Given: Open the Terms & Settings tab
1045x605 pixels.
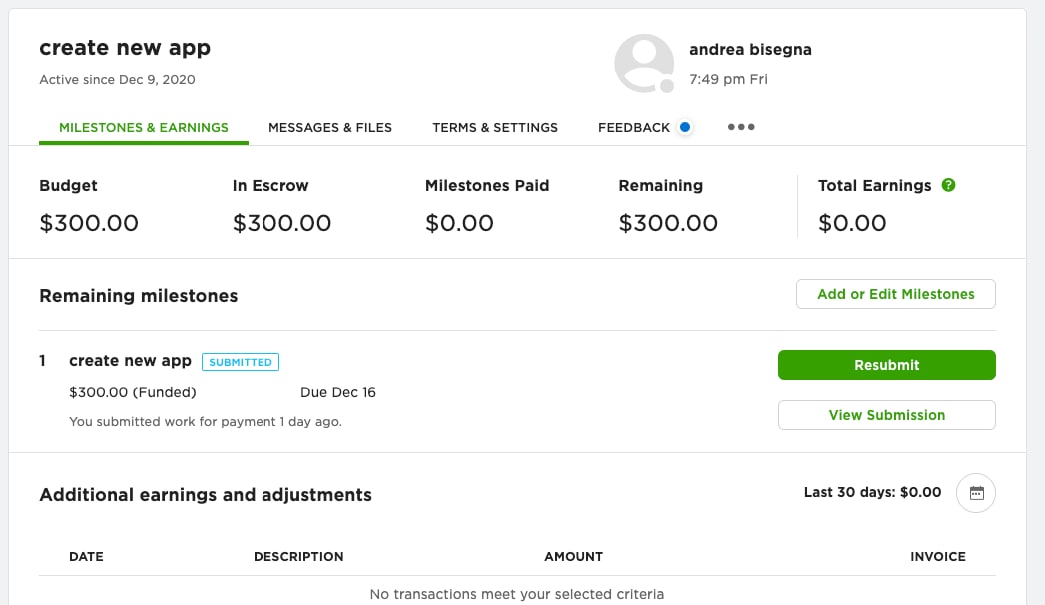Looking at the screenshot, I should (495, 127).
